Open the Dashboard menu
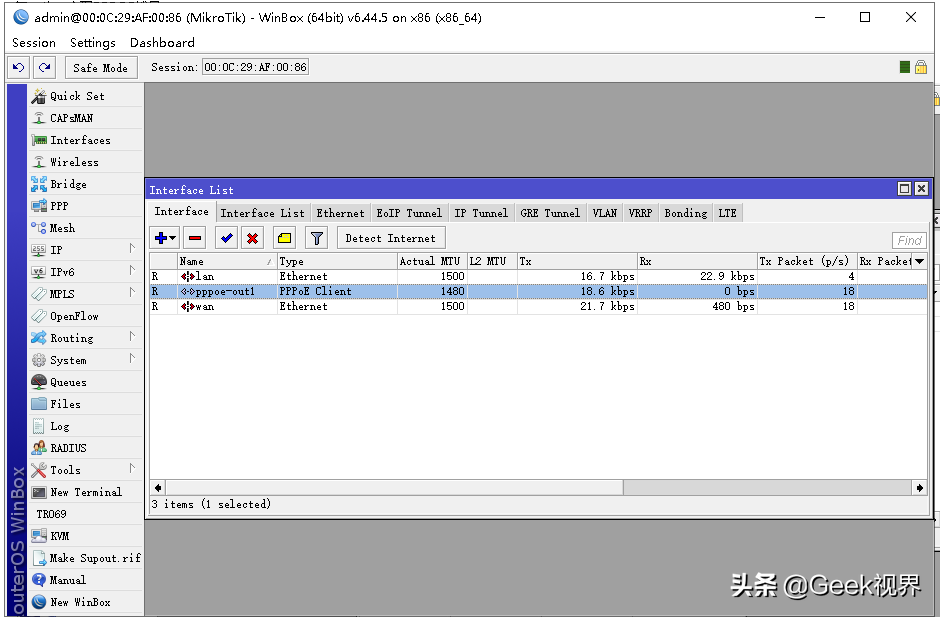The height and width of the screenshot is (617, 940). coord(162,43)
